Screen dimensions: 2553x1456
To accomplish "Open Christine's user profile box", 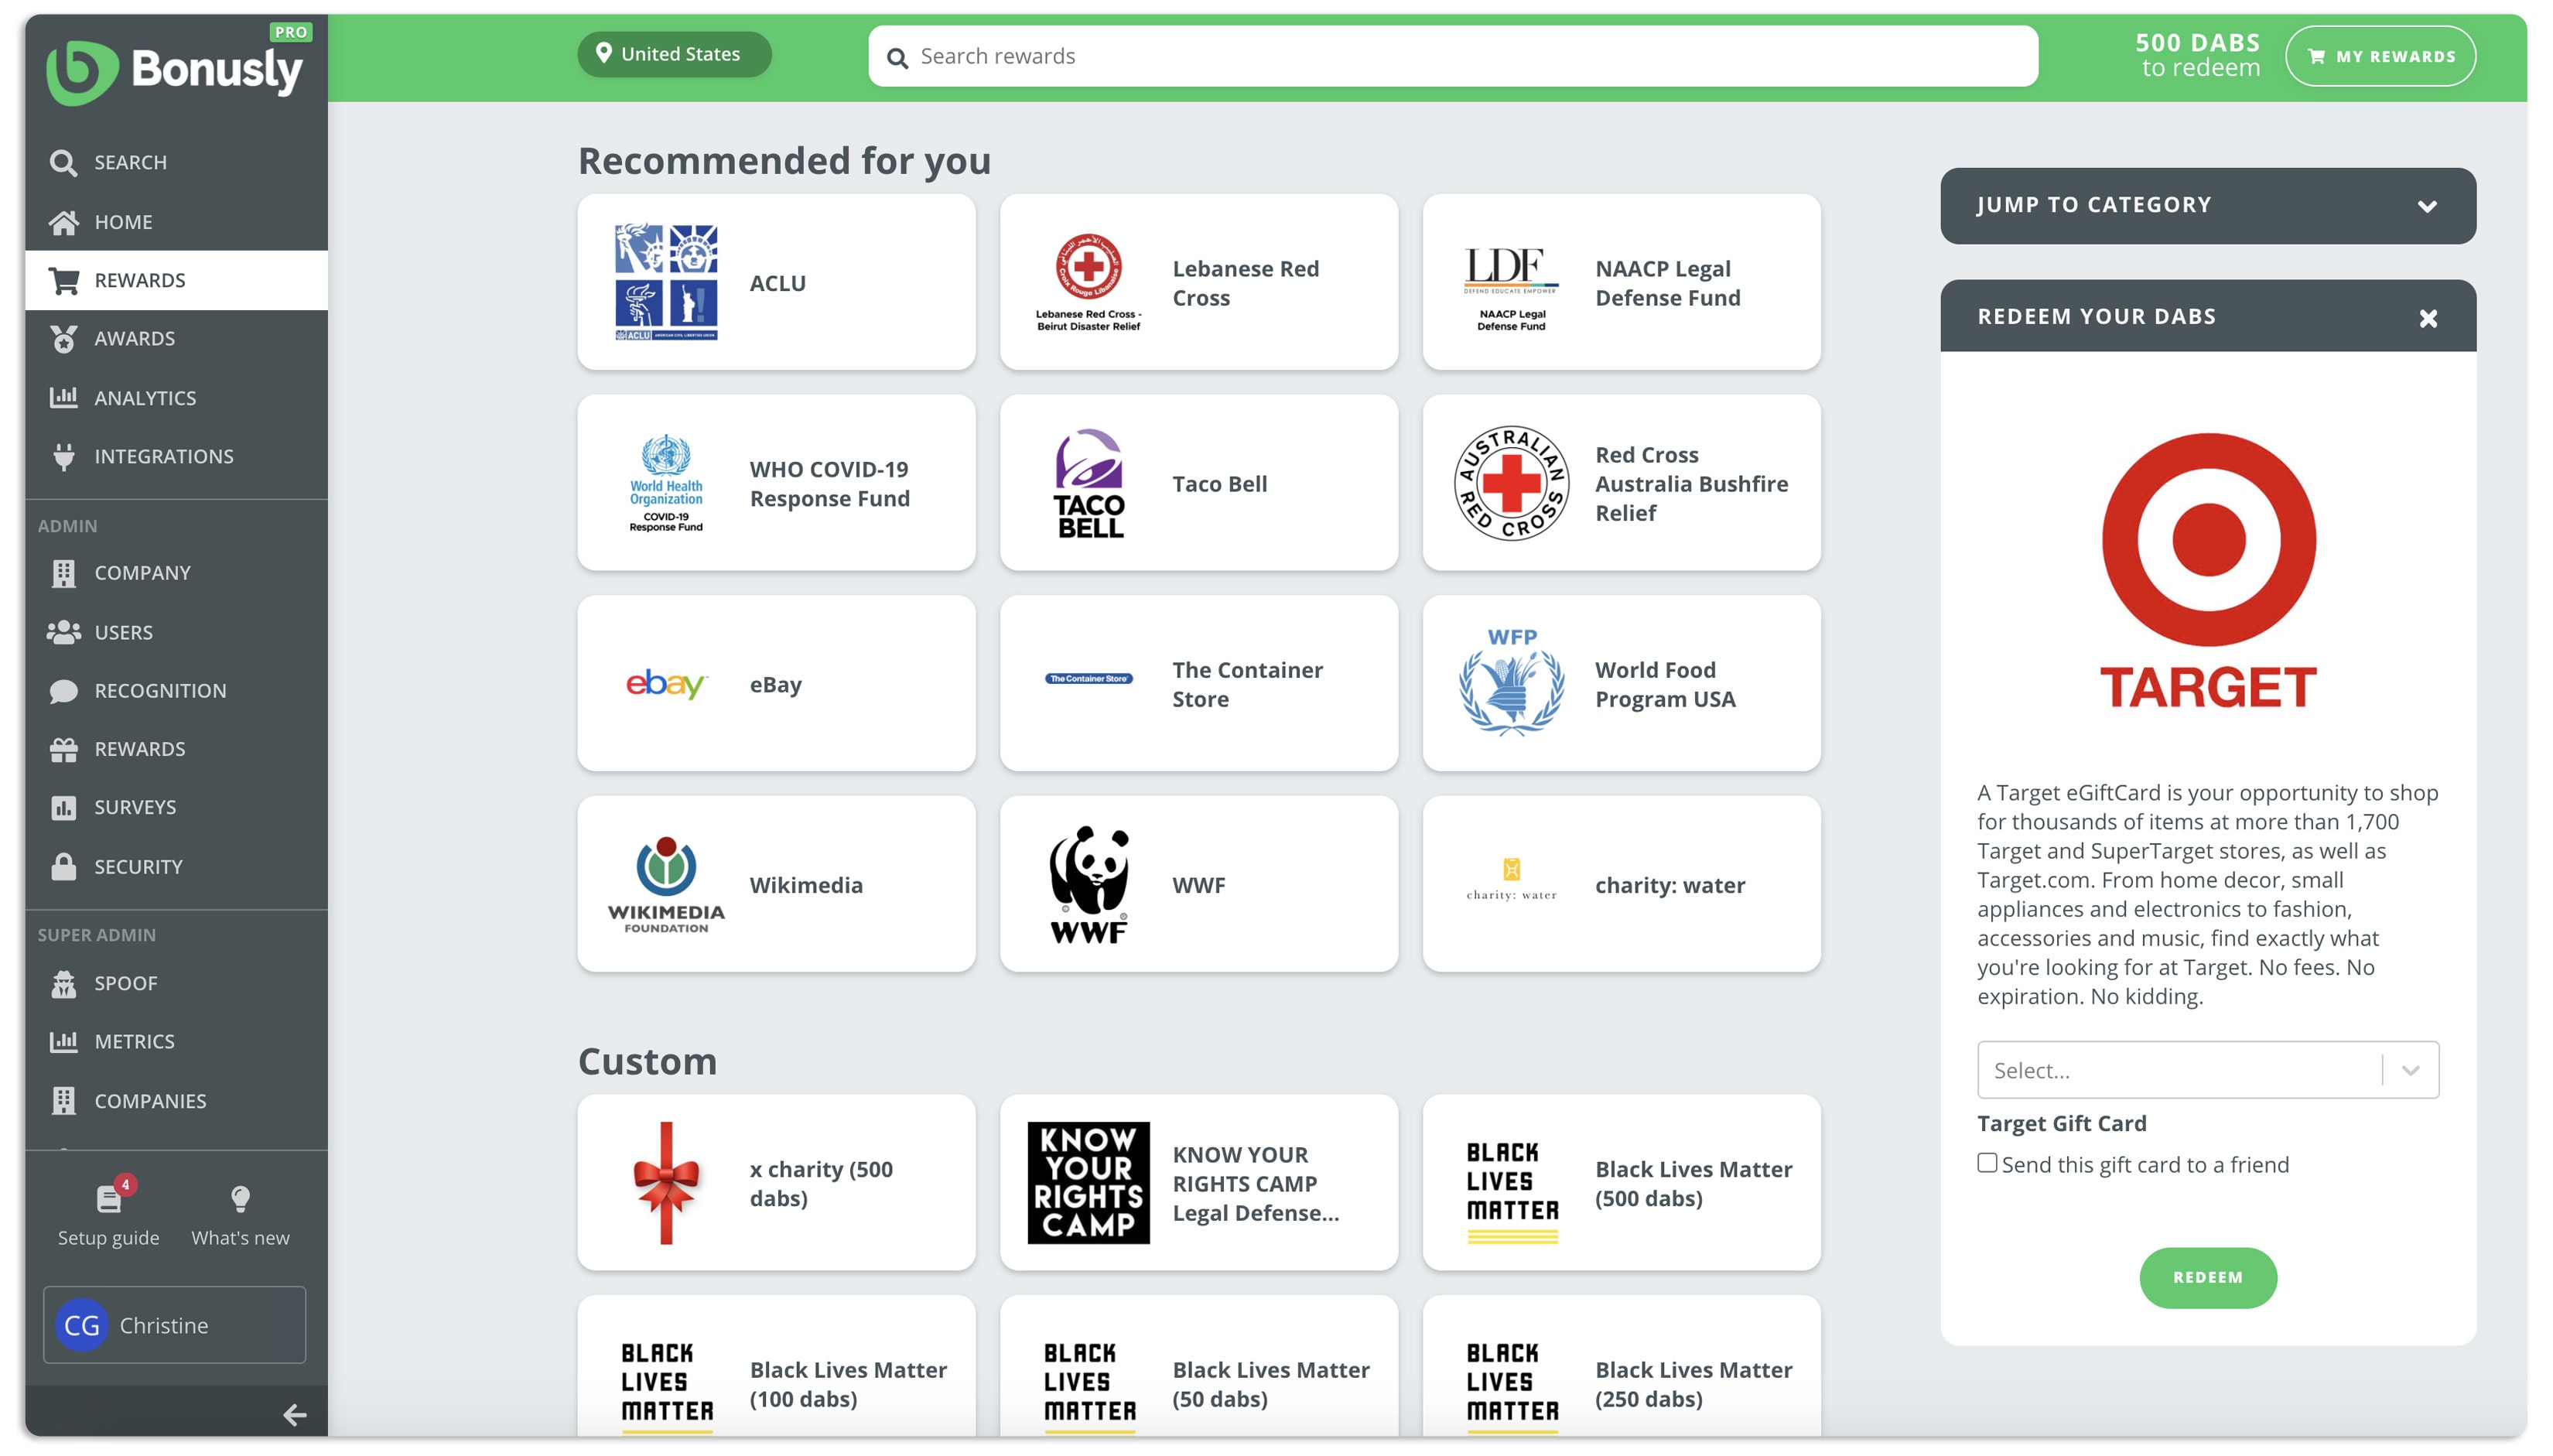I will coord(174,1325).
